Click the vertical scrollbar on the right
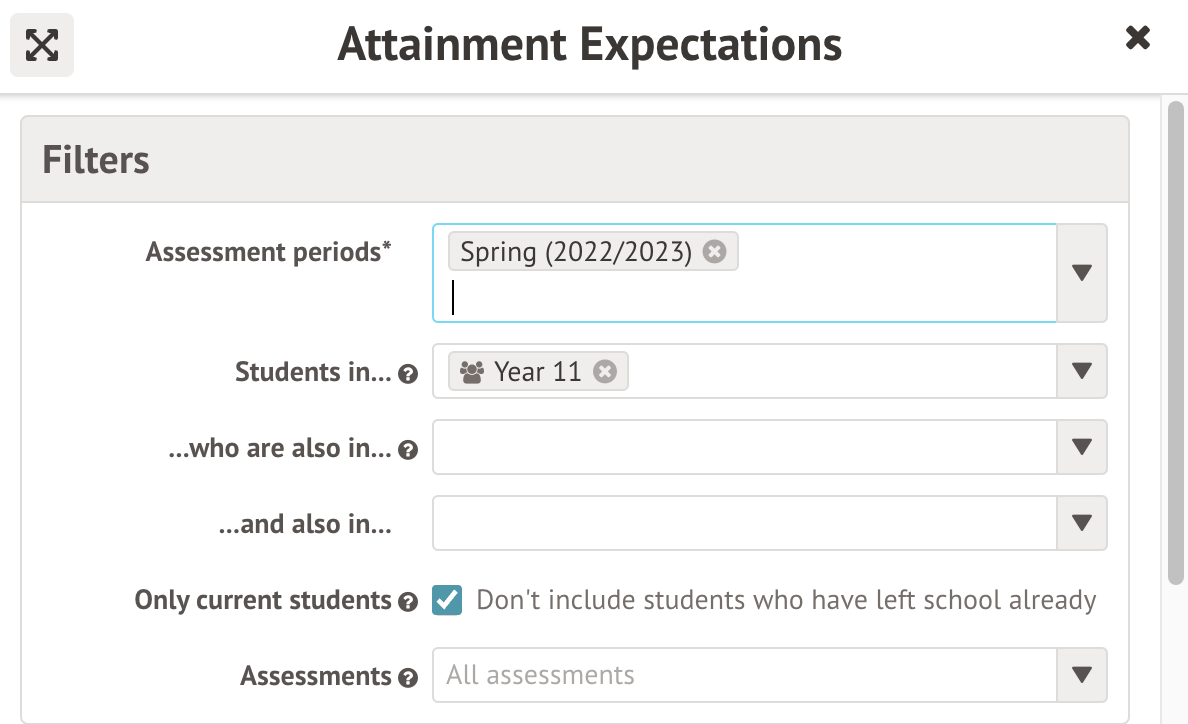 [1176, 340]
